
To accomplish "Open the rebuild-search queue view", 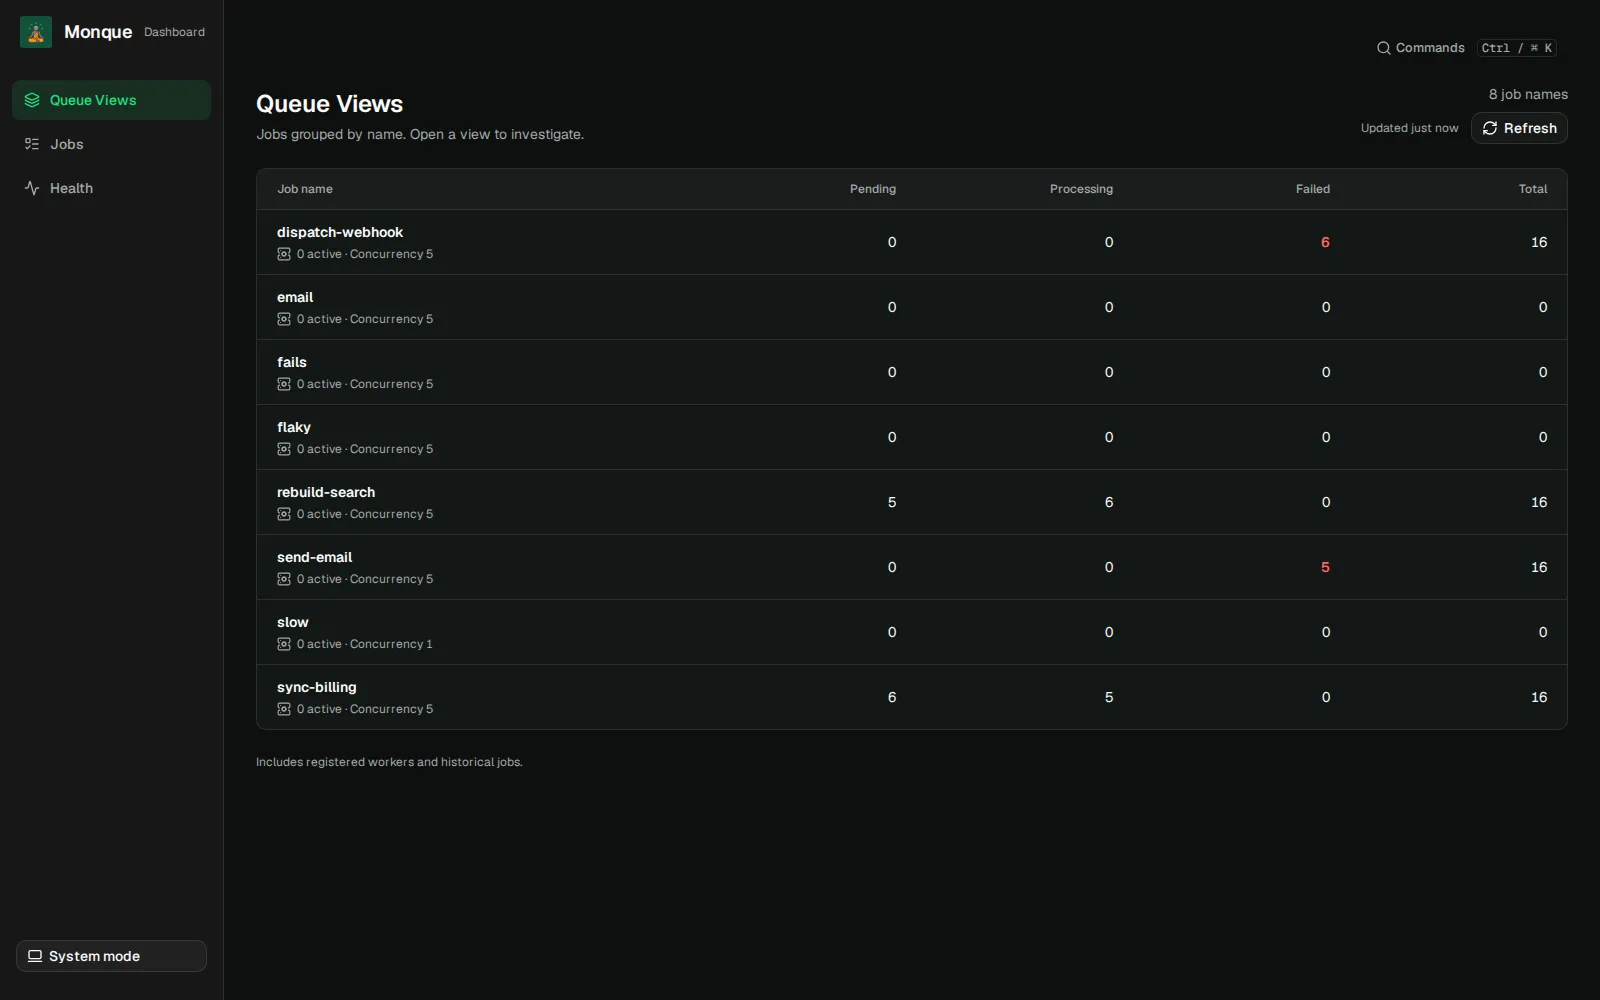I will (326, 492).
